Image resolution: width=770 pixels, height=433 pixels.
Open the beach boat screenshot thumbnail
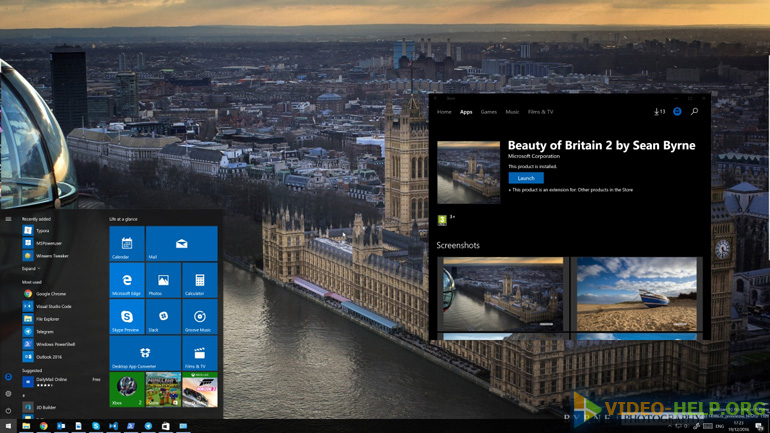(636, 294)
